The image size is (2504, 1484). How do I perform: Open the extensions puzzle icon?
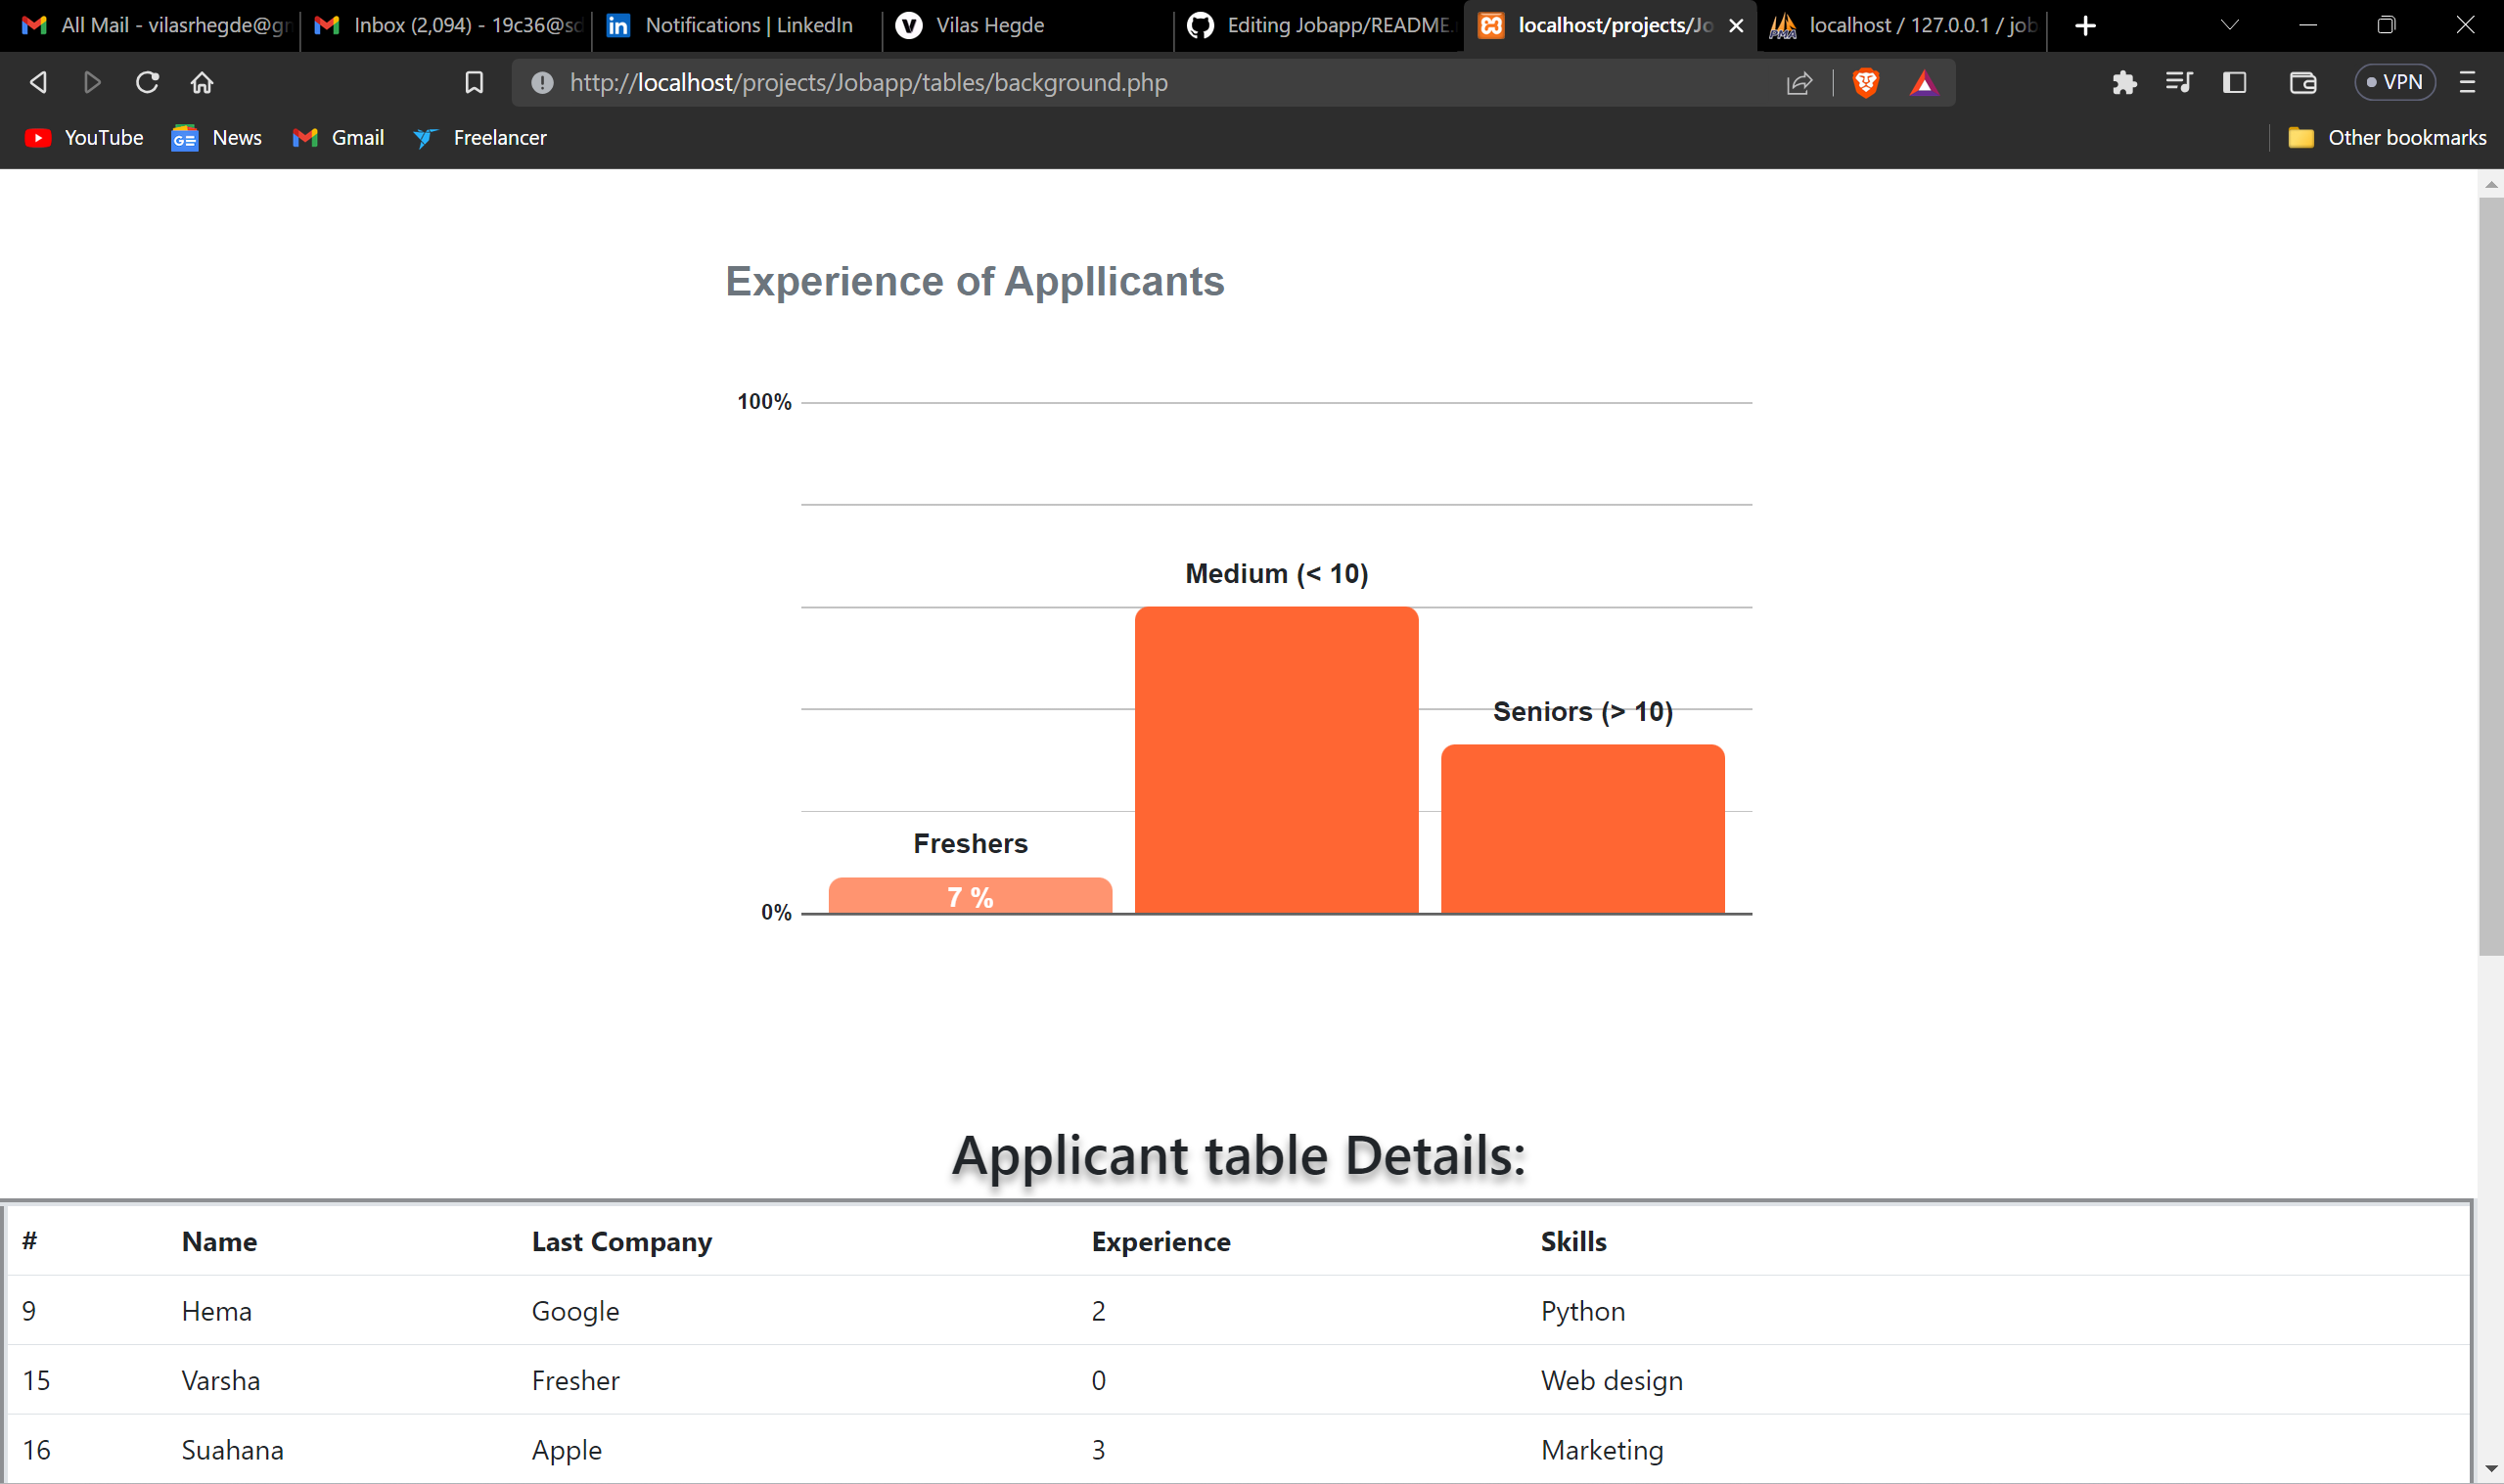2124,82
